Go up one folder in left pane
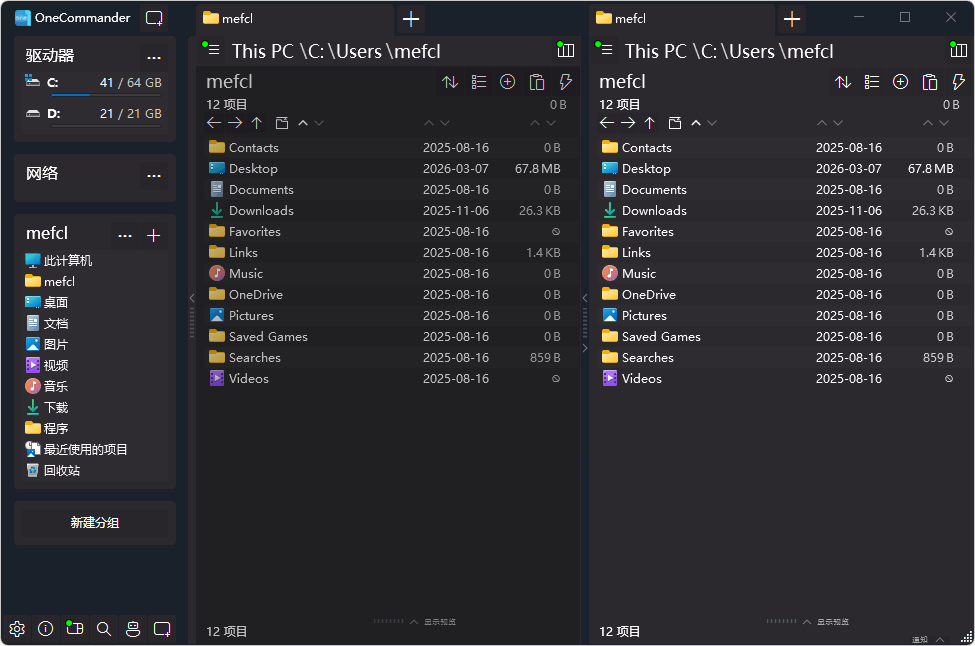 [257, 123]
